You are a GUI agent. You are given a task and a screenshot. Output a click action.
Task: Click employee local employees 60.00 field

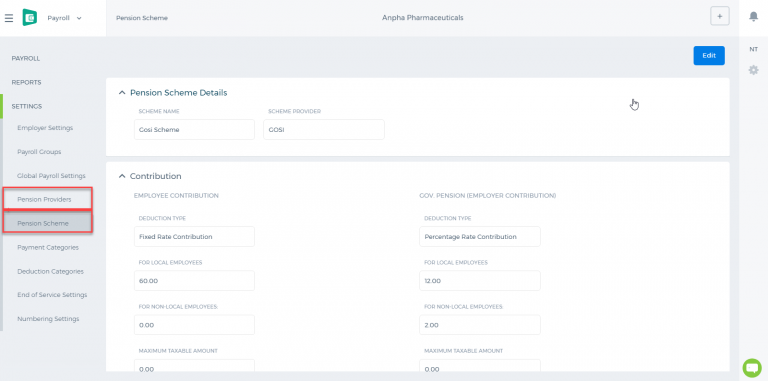tap(194, 281)
